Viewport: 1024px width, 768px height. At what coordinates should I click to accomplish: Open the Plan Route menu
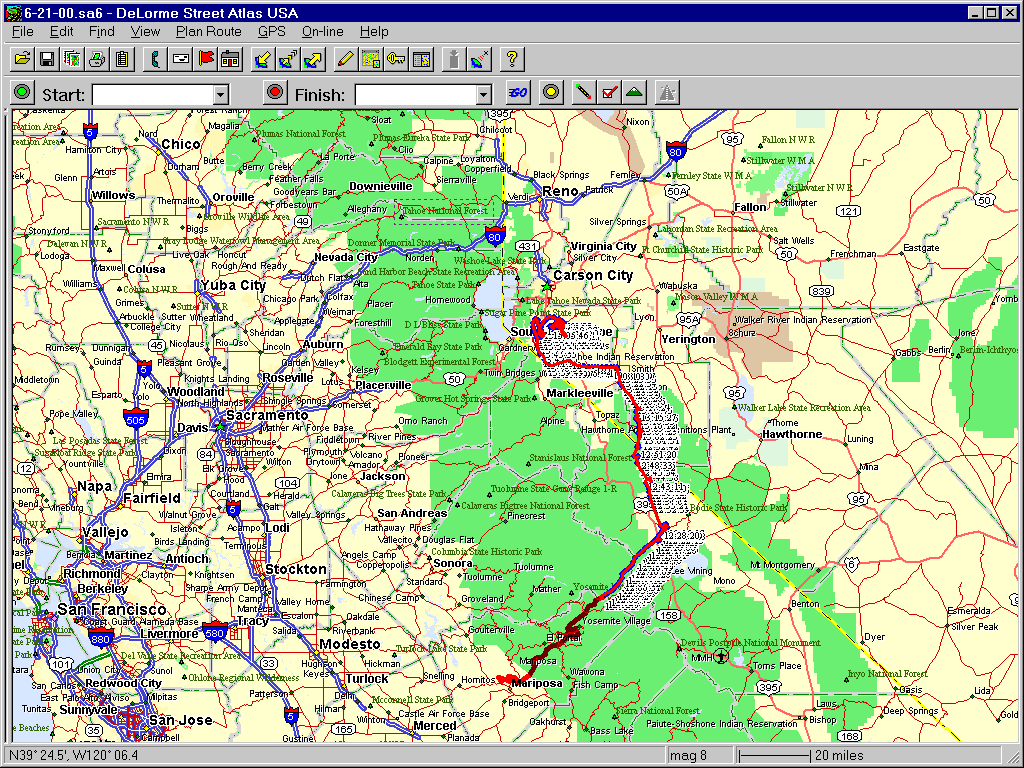tap(209, 32)
